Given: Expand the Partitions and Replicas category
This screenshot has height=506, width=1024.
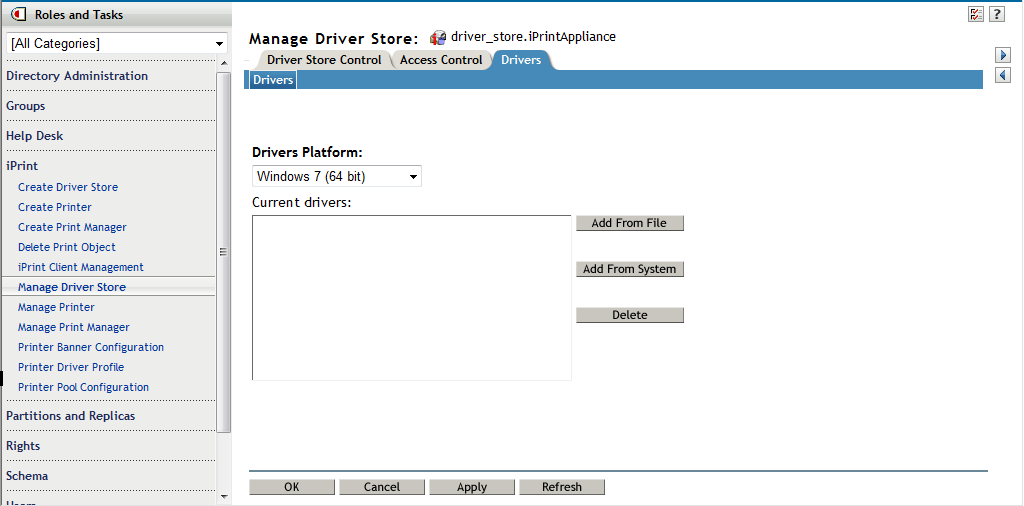Looking at the screenshot, I should pos(71,416).
